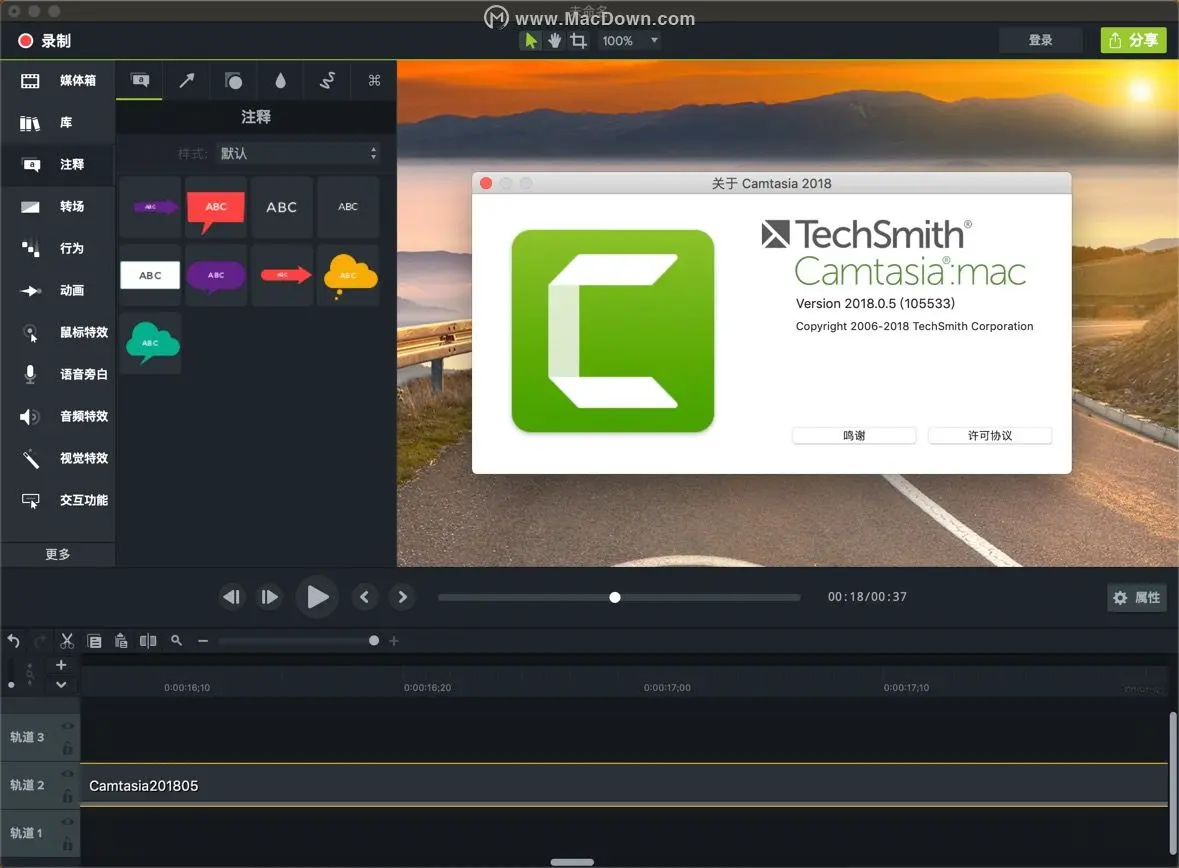This screenshot has height=868, width=1179.
Task: Click the green 分享 share button
Action: (x=1133, y=40)
